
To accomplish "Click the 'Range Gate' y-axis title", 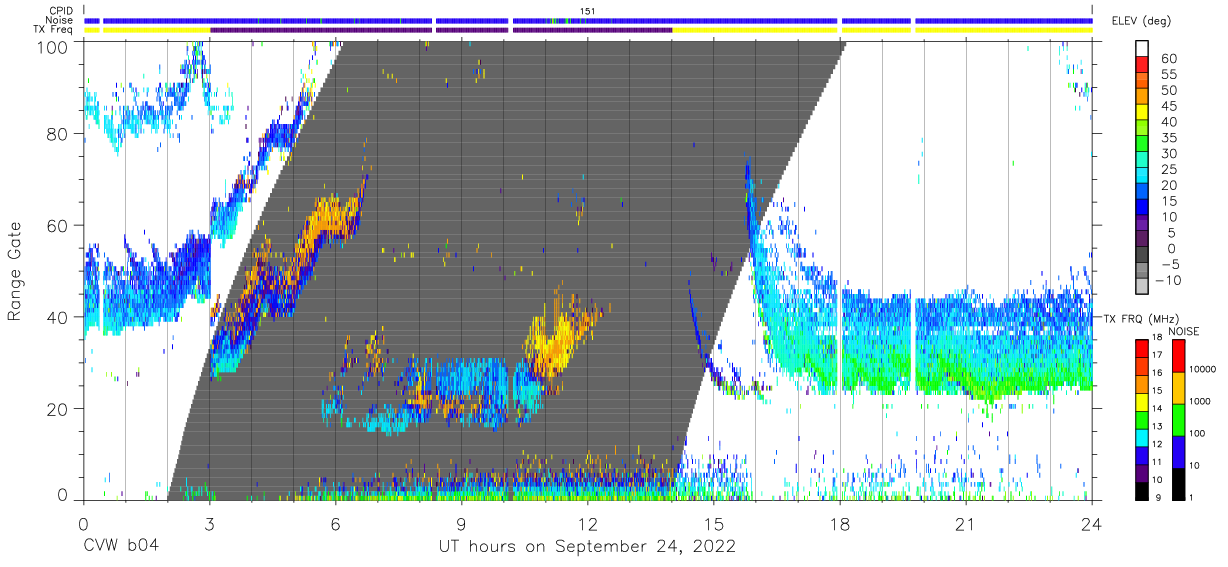I will click(x=15, y=272).
